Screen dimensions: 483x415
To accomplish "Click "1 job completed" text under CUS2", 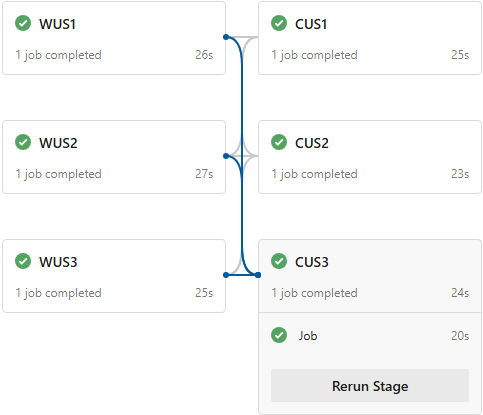I will [314, 174].
